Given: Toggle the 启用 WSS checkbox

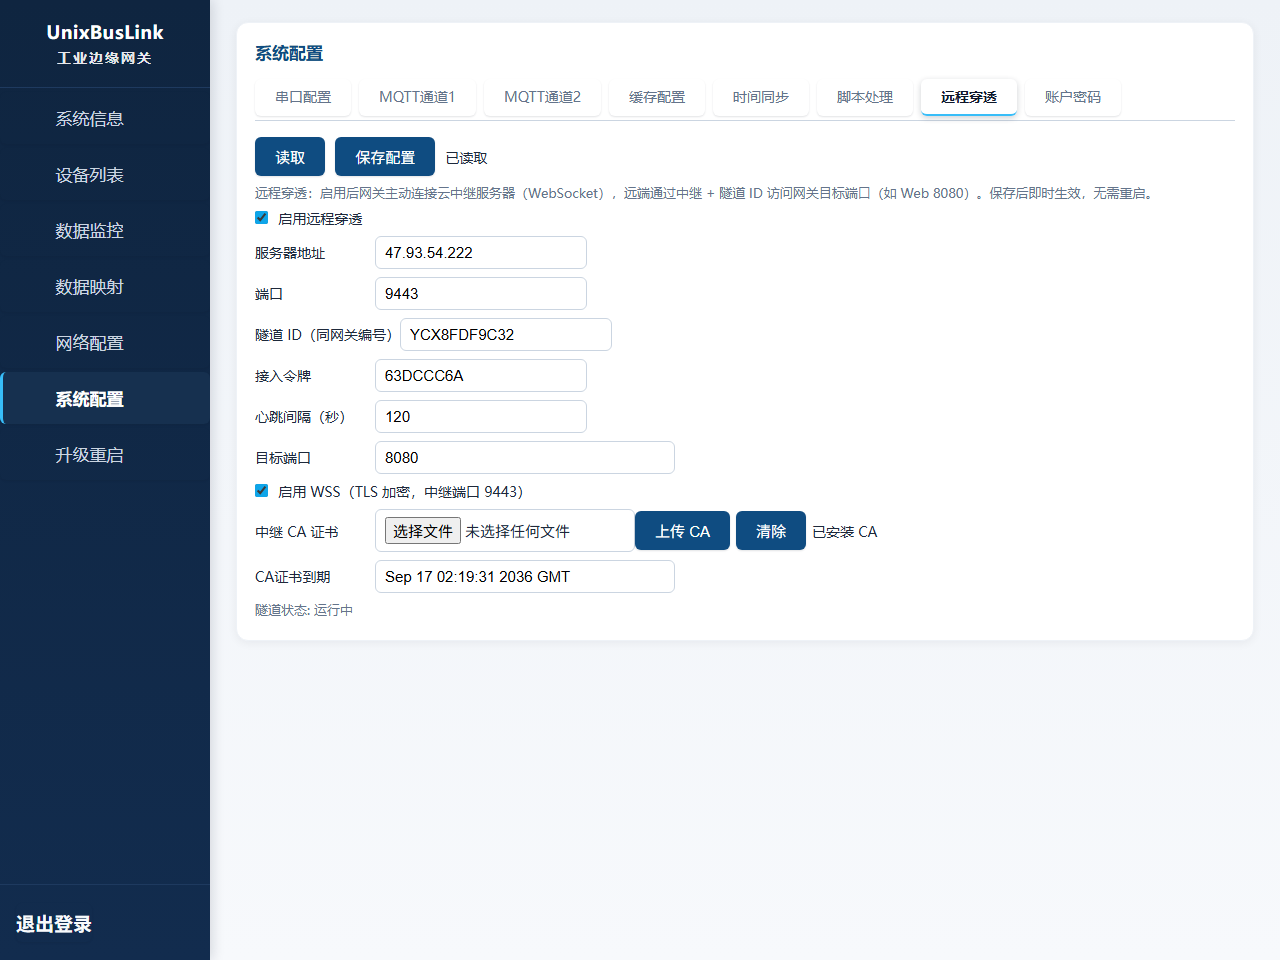Looking at the screenshot, I should tap(262, 491).
